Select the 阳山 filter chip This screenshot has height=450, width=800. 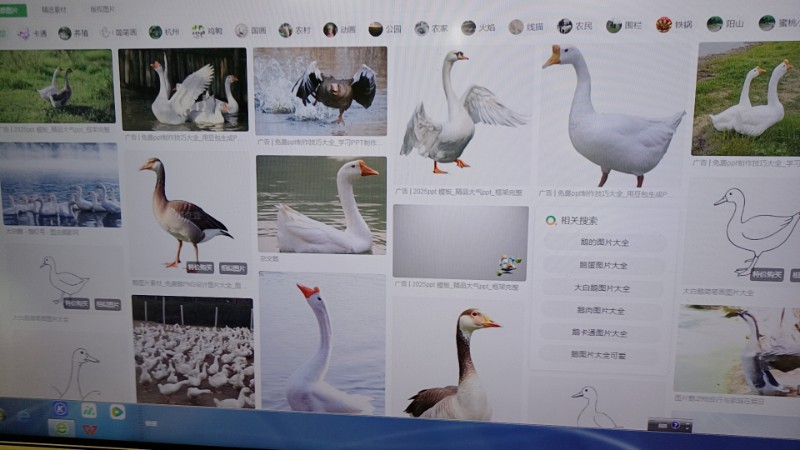(x=724, y=23)
